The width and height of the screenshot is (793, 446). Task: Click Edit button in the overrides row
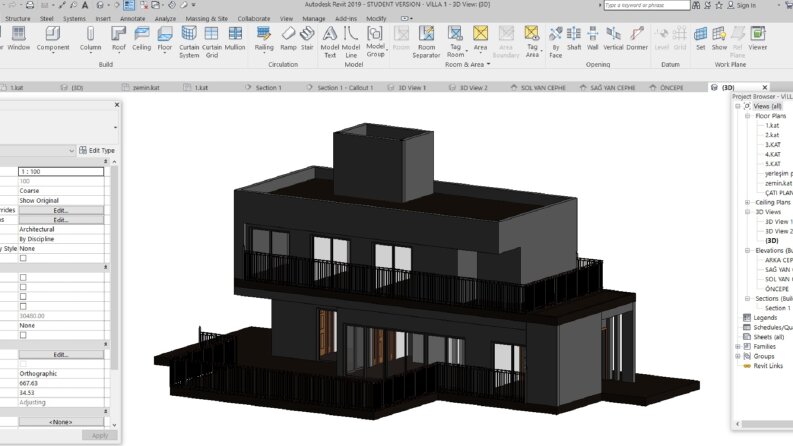click(x=61, y=210)
